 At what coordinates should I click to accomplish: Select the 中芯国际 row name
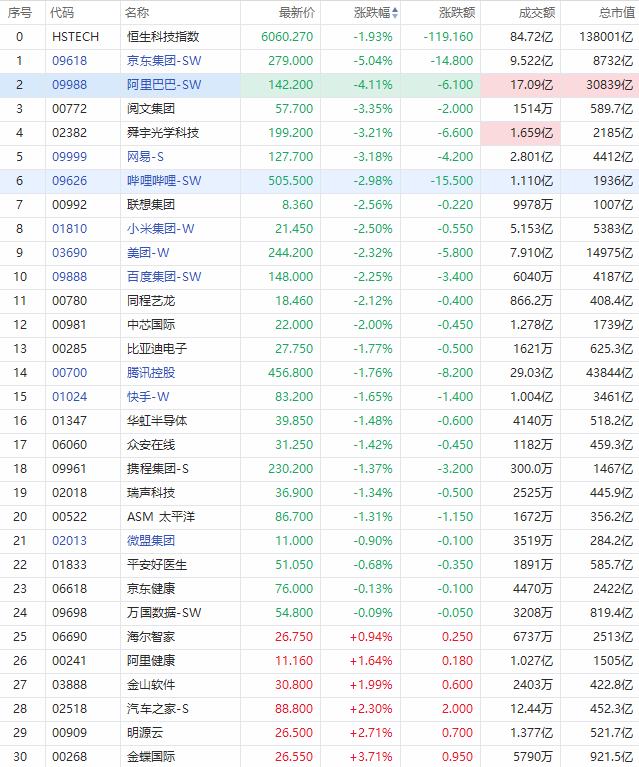click(x=151, y=324)
